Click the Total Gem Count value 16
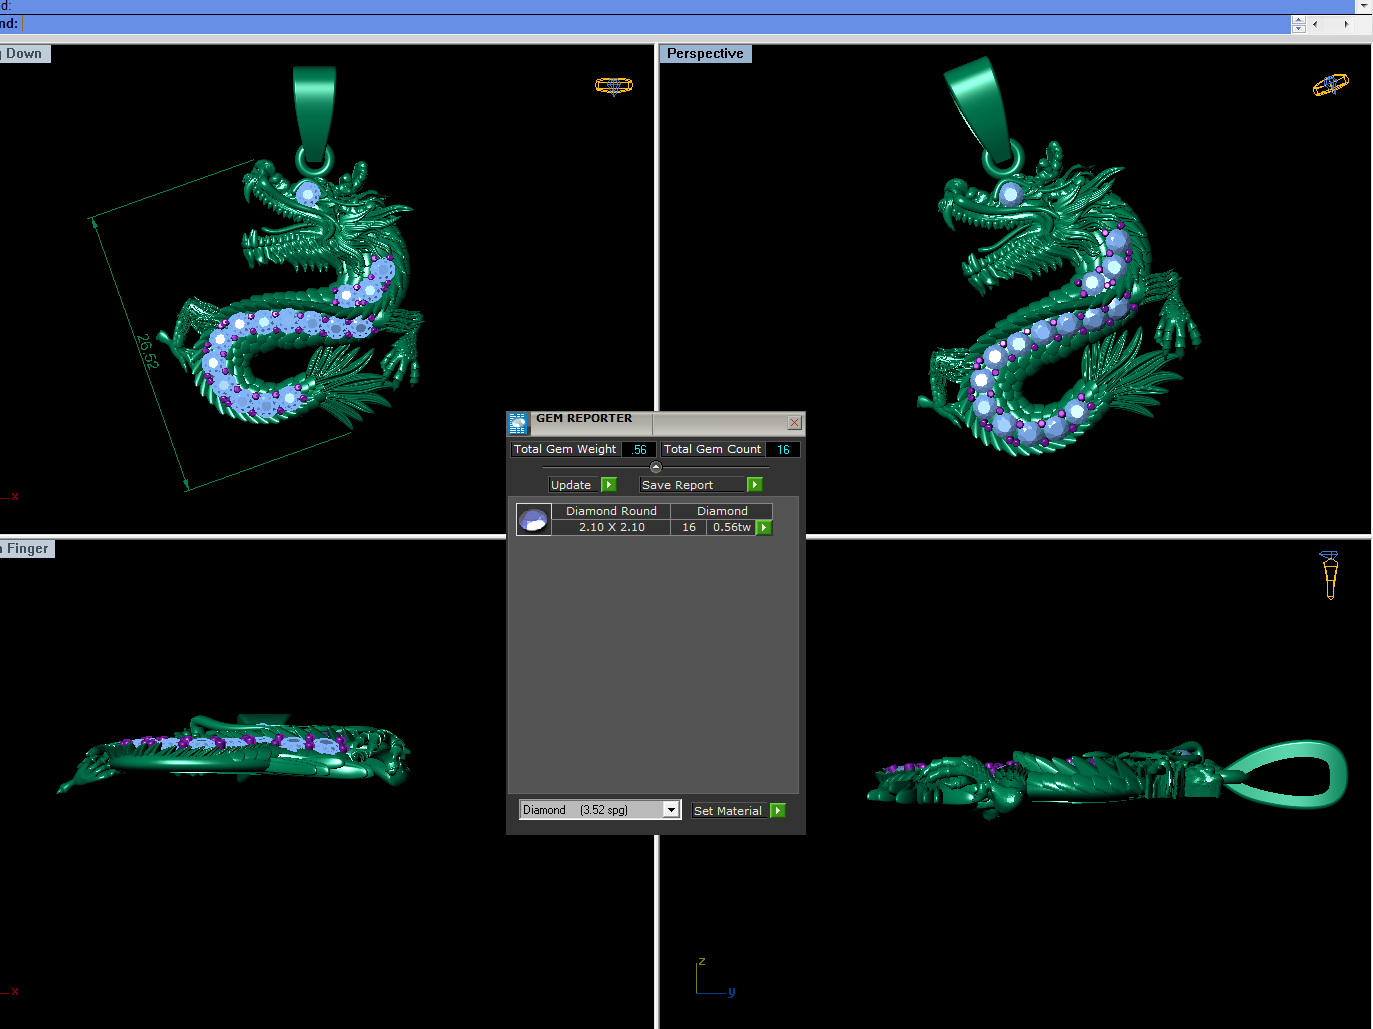 pyautogui.click(x=783, y=450)
